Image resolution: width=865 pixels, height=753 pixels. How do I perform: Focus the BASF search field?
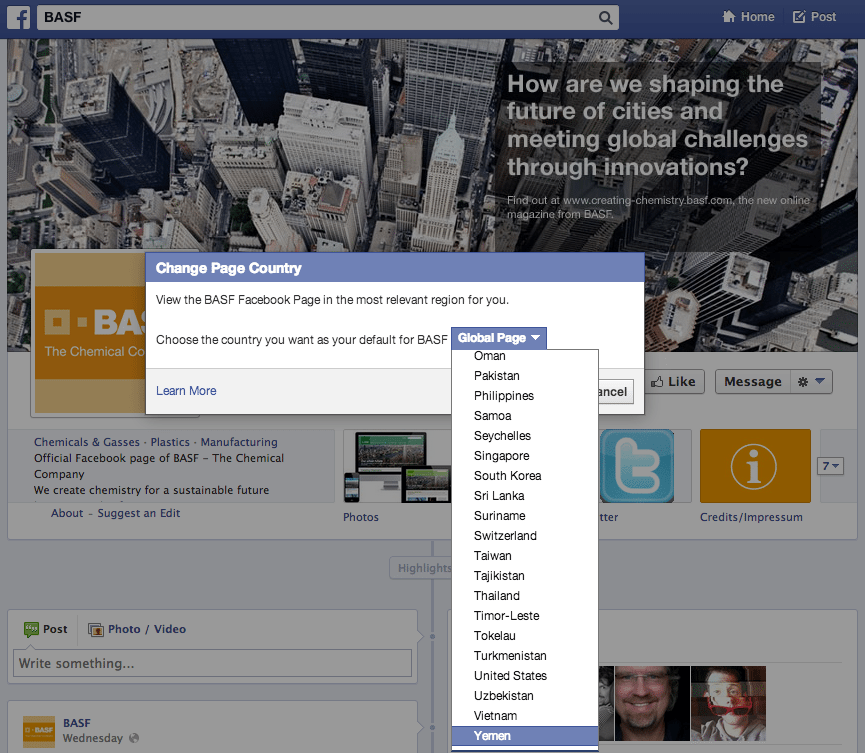tap(328, 18)
